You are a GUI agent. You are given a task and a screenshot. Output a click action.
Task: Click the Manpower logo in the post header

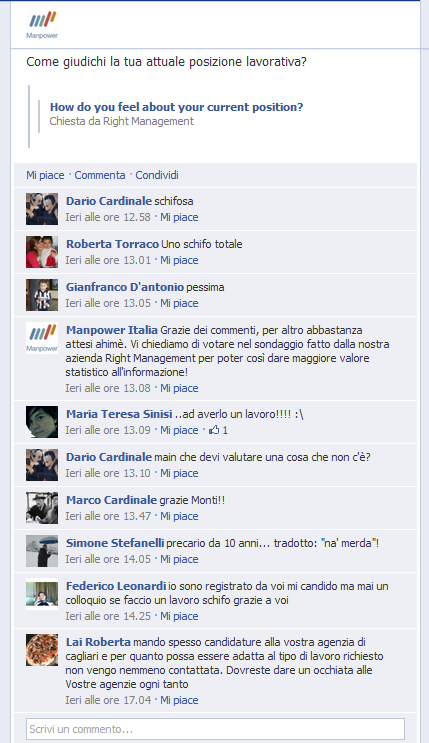pyautogui.click(x=42, y=26)
